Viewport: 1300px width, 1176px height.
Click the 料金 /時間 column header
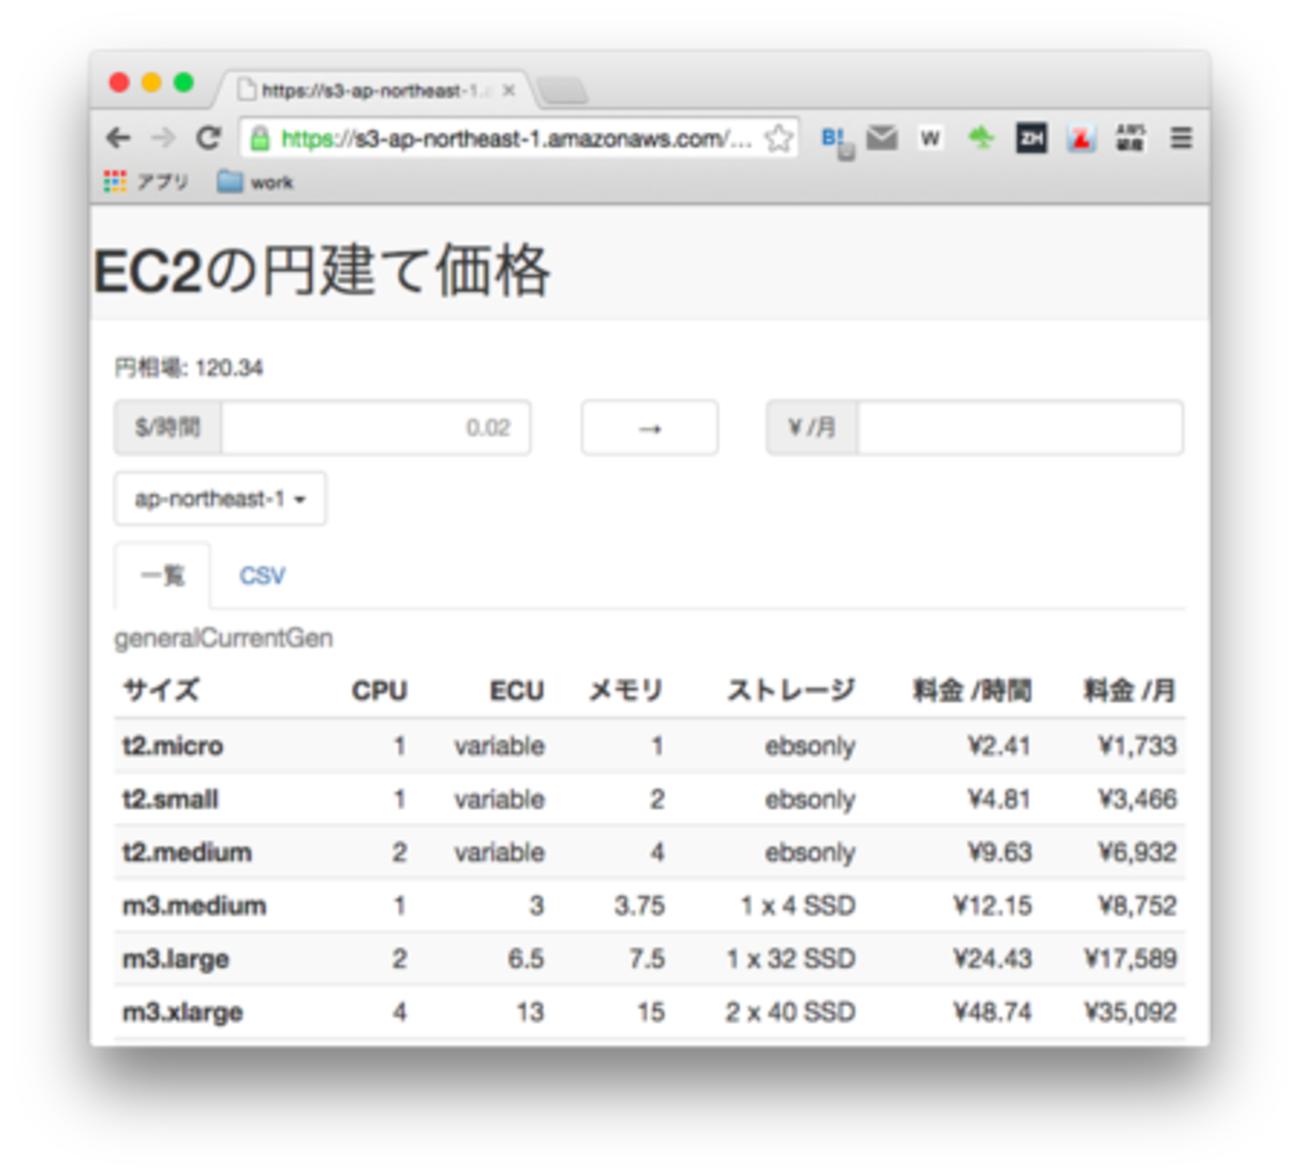click(972, 690)
